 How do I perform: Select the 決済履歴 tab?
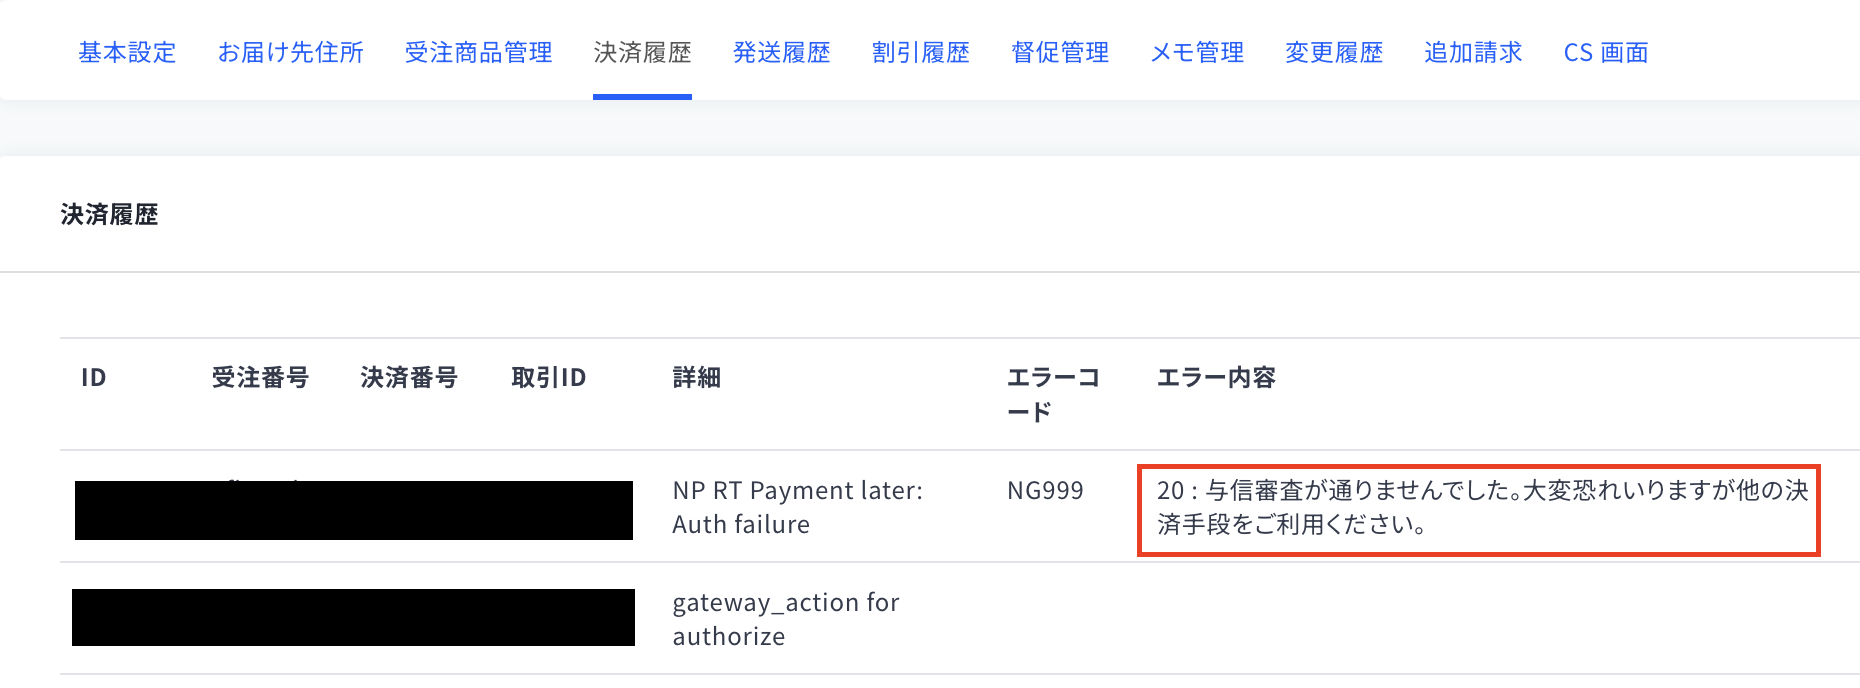(x=642, y=52)
